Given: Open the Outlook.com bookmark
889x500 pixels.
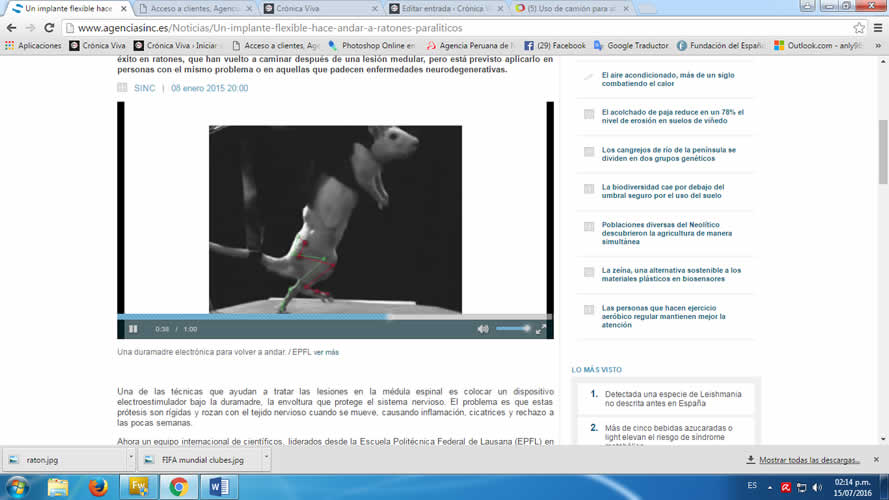Looking at the screenshot, I should (818, 45).
